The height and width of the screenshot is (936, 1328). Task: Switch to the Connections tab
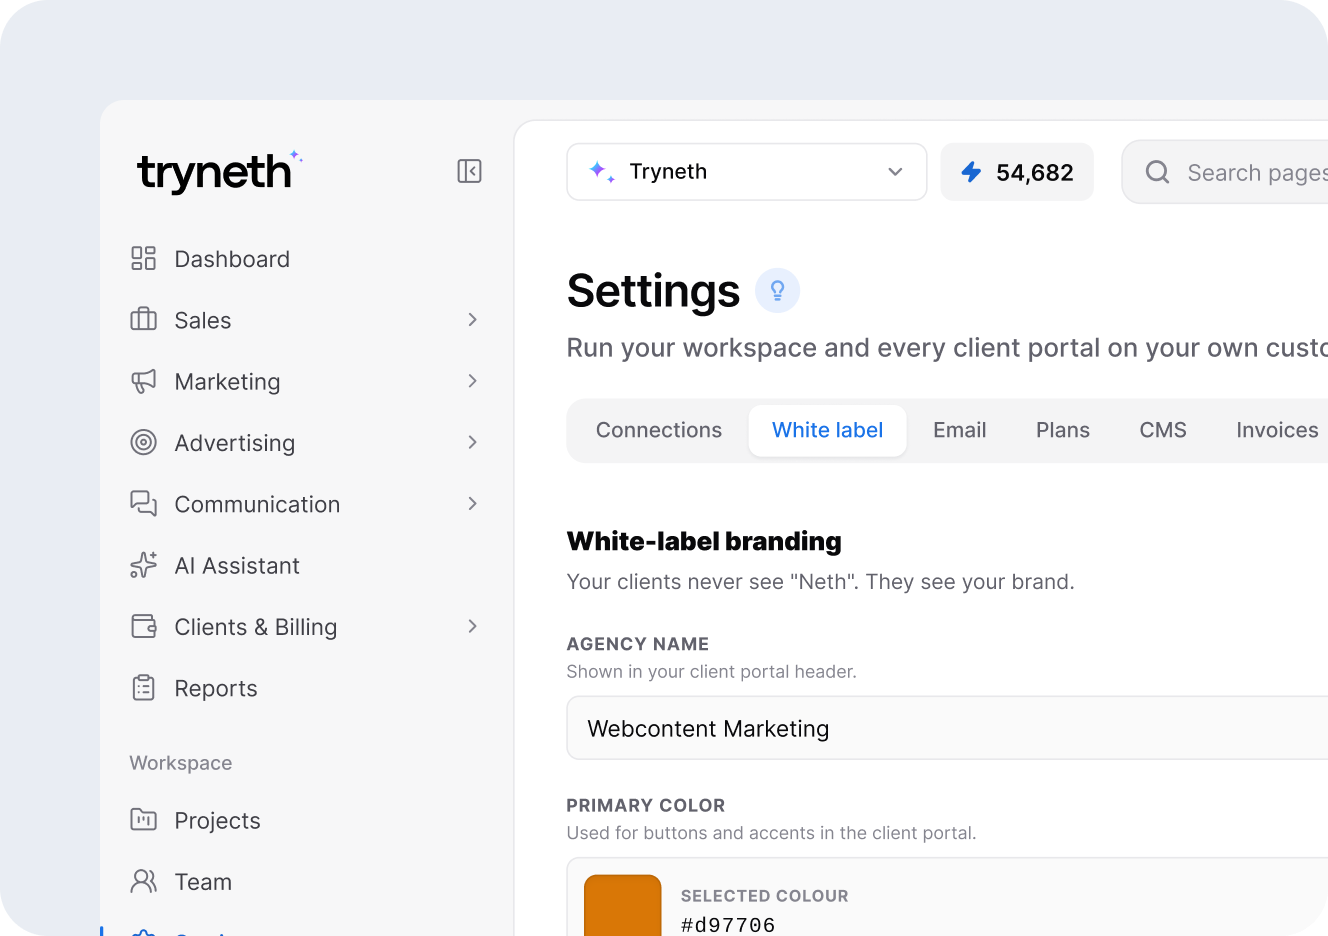click(659, 430)
